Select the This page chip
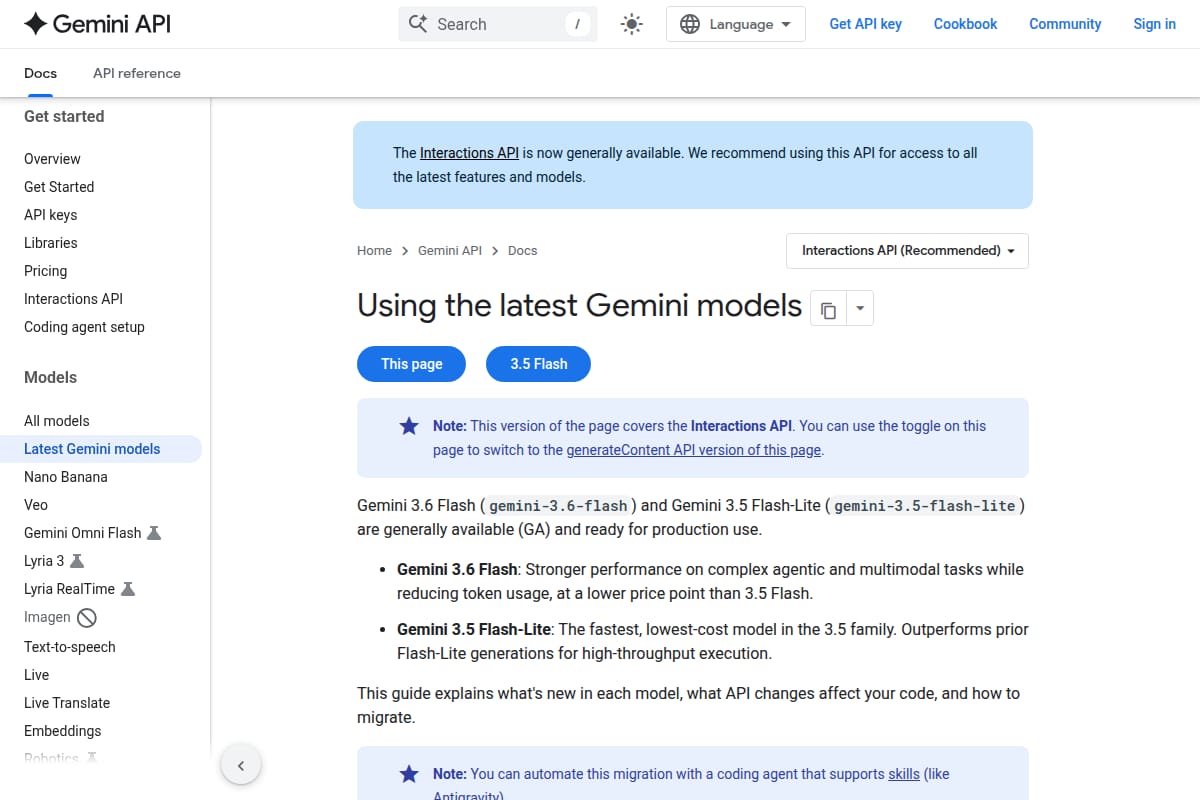This screenshot has height=800, width=1200. pos(412,364)
